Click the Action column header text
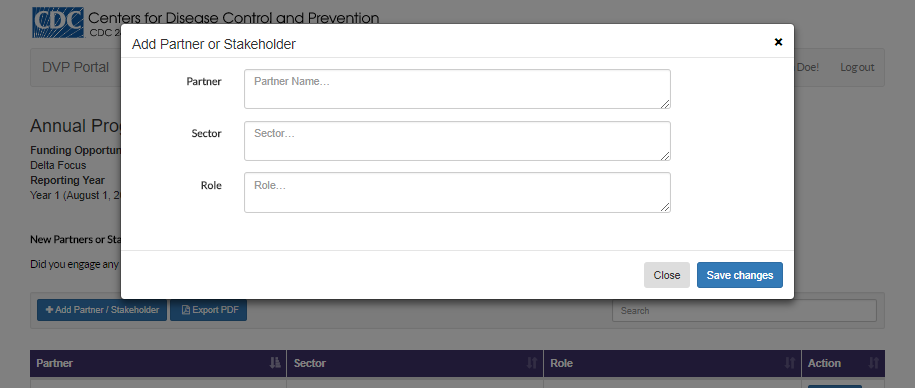Screen dimensions: 915x388 point(824,363)
